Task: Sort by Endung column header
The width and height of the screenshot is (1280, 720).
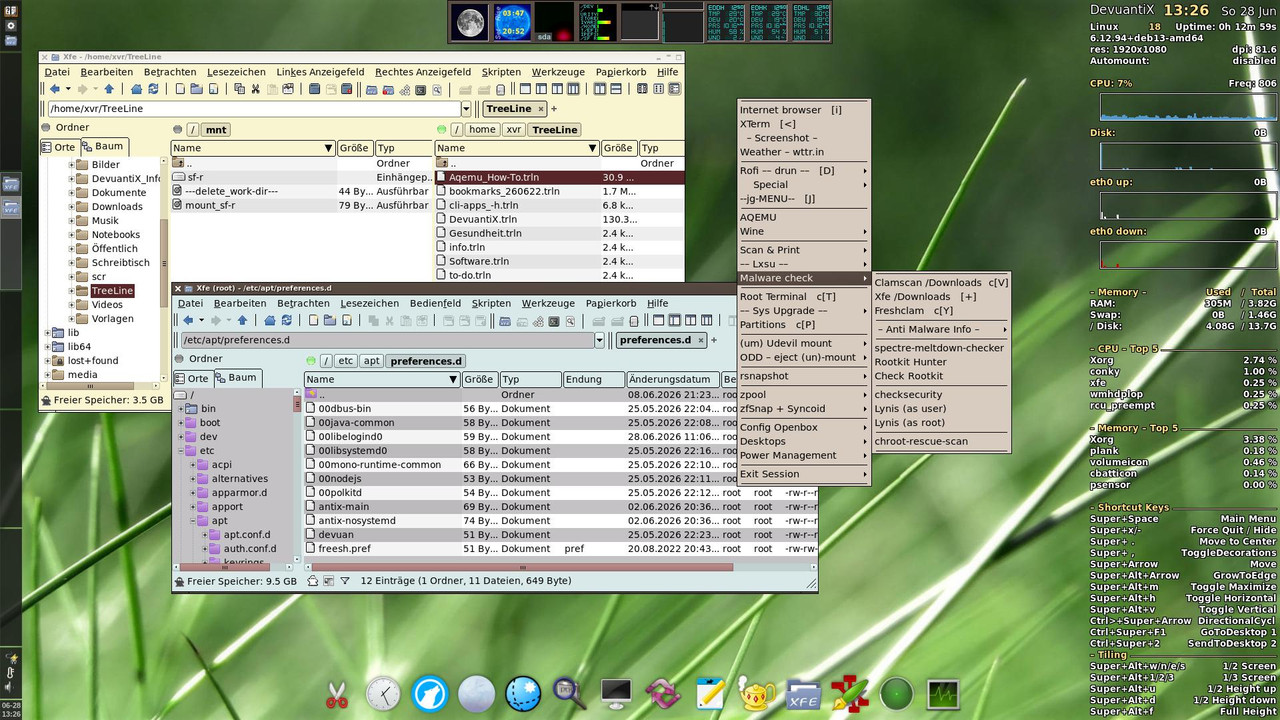Action: [593, 380]
